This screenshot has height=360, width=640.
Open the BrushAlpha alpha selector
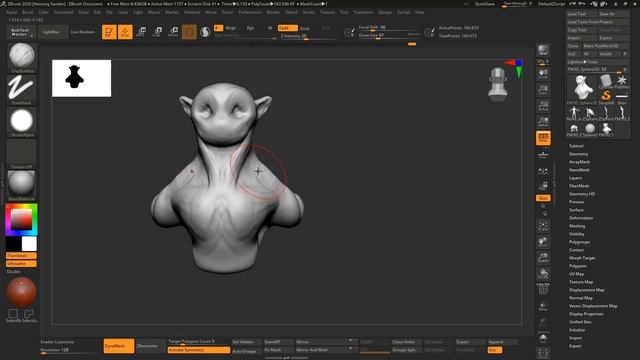(22, 122)
